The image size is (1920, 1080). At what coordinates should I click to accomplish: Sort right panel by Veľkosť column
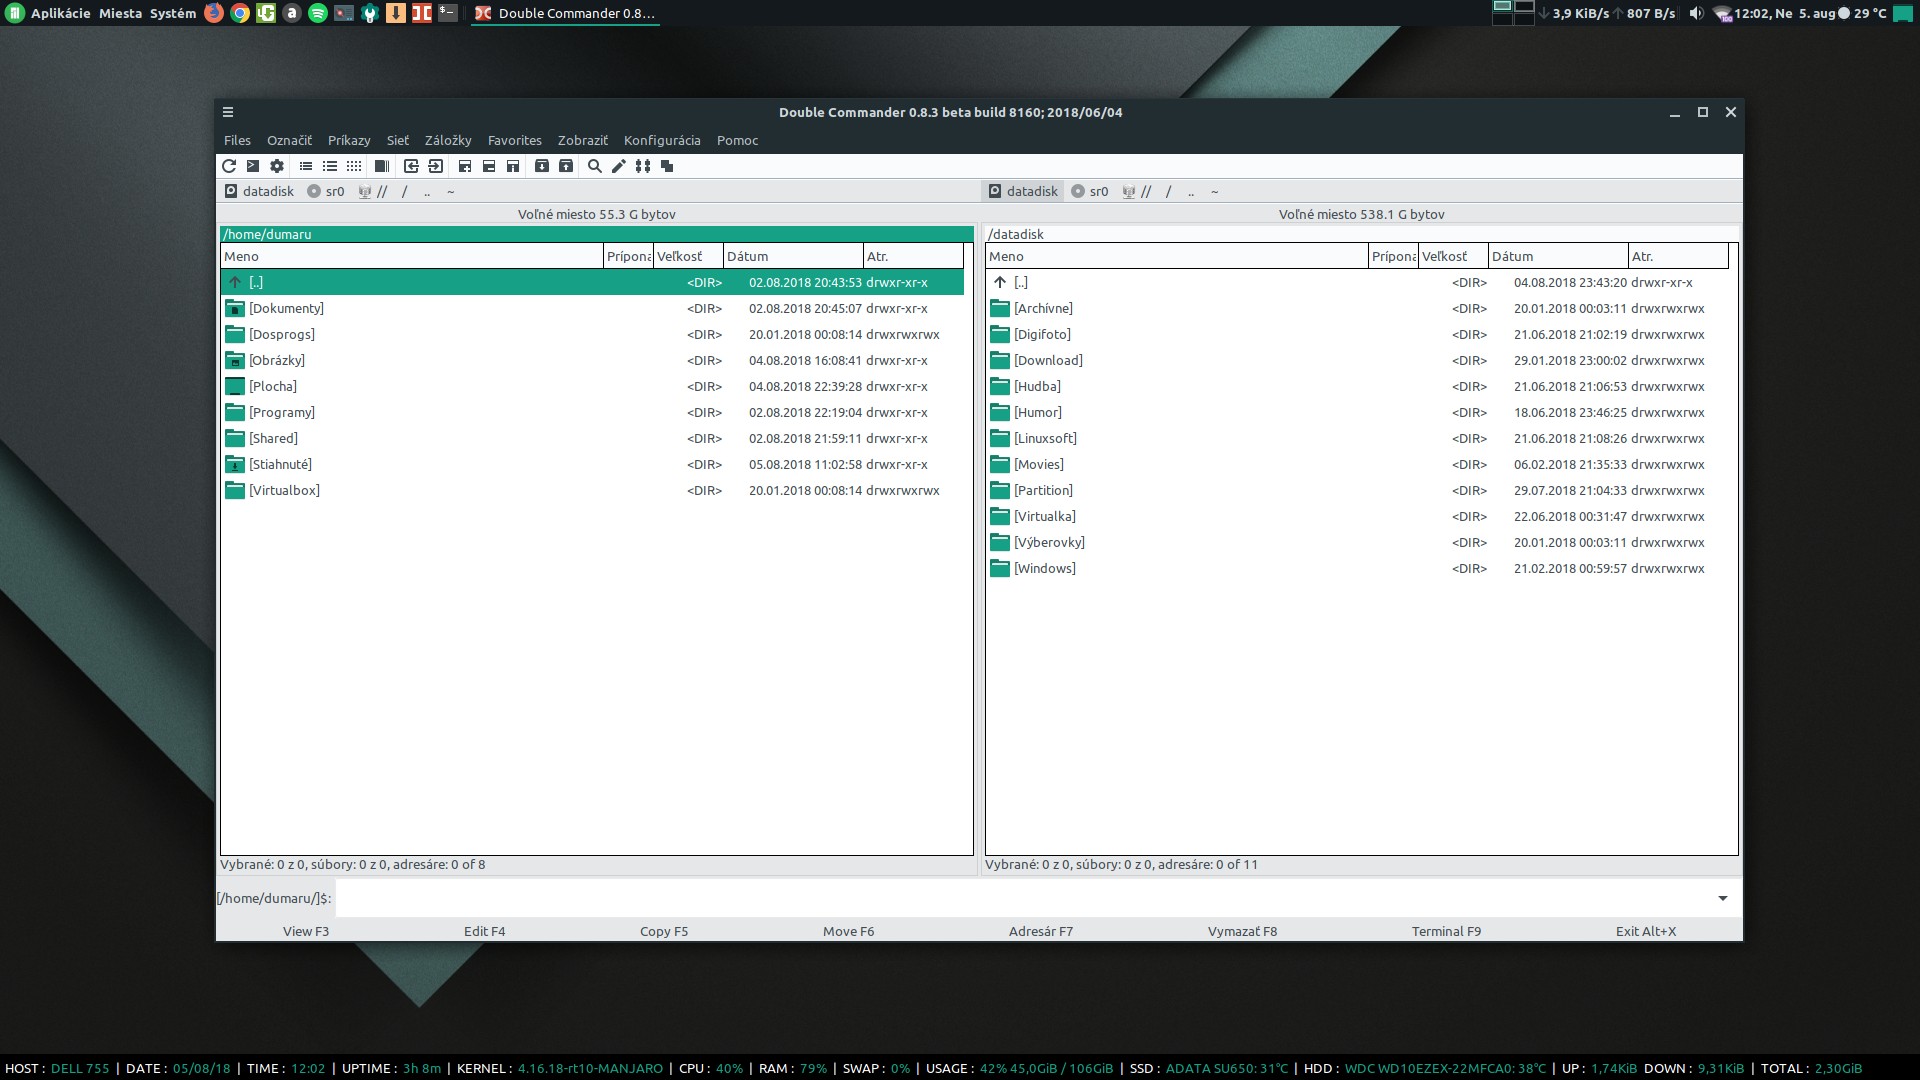[1453, 256]
